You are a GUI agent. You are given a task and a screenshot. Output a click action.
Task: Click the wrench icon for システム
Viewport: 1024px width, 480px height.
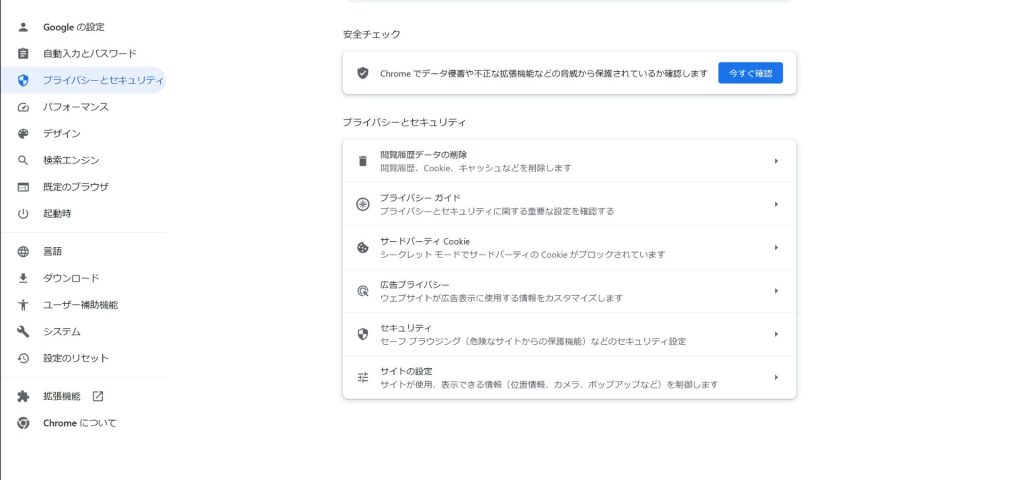point(23,332)
